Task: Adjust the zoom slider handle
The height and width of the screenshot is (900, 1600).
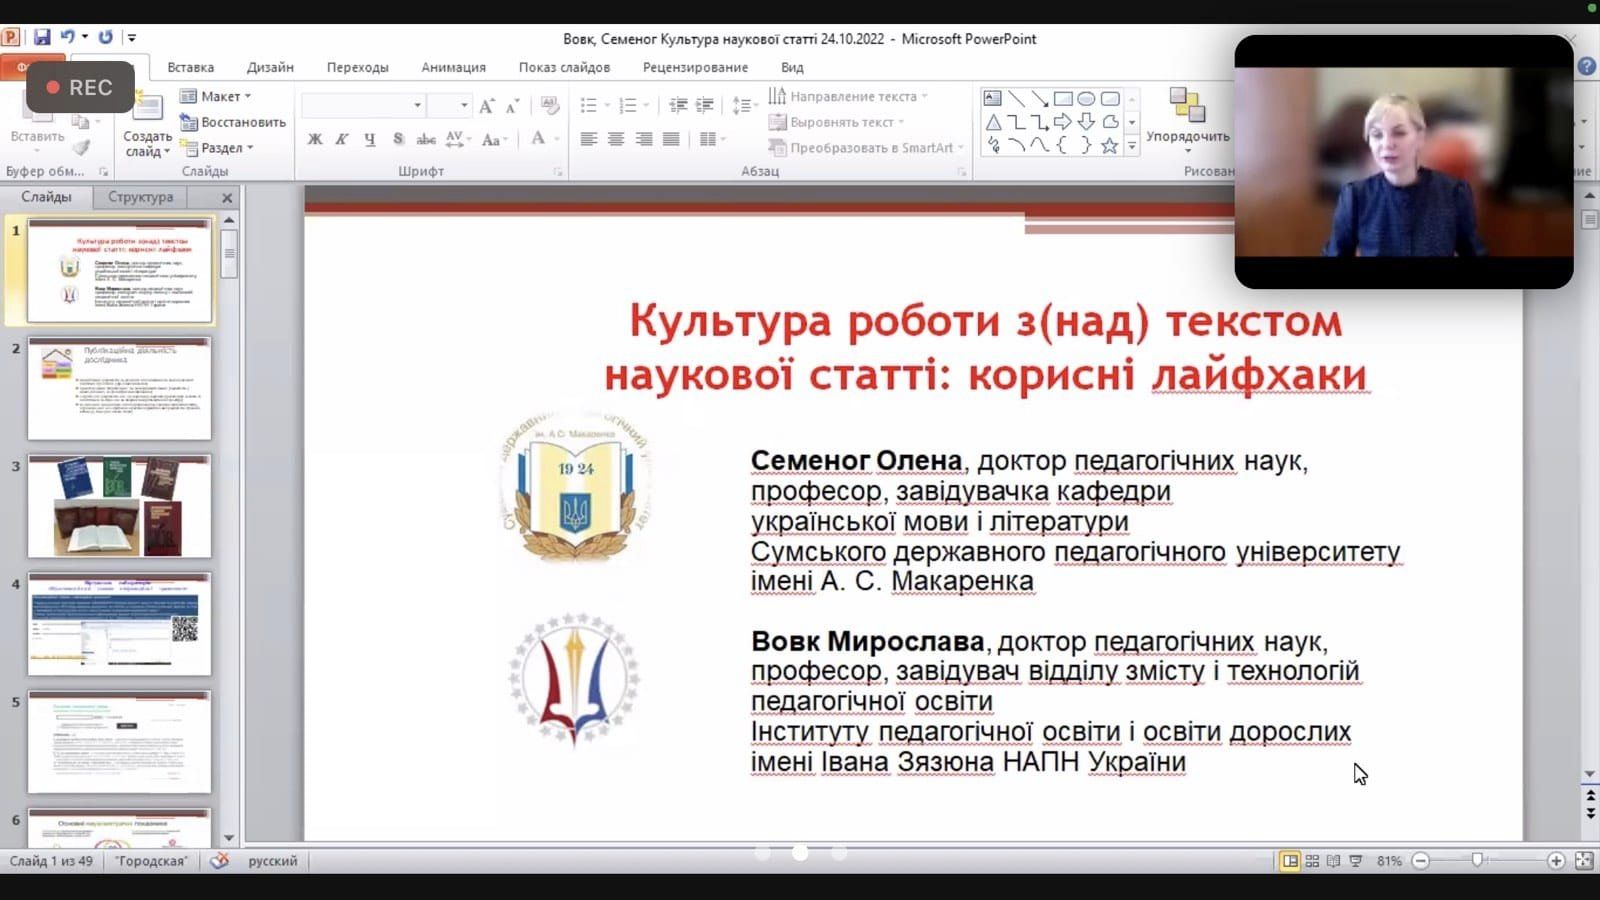Action: coord(1477,861)
